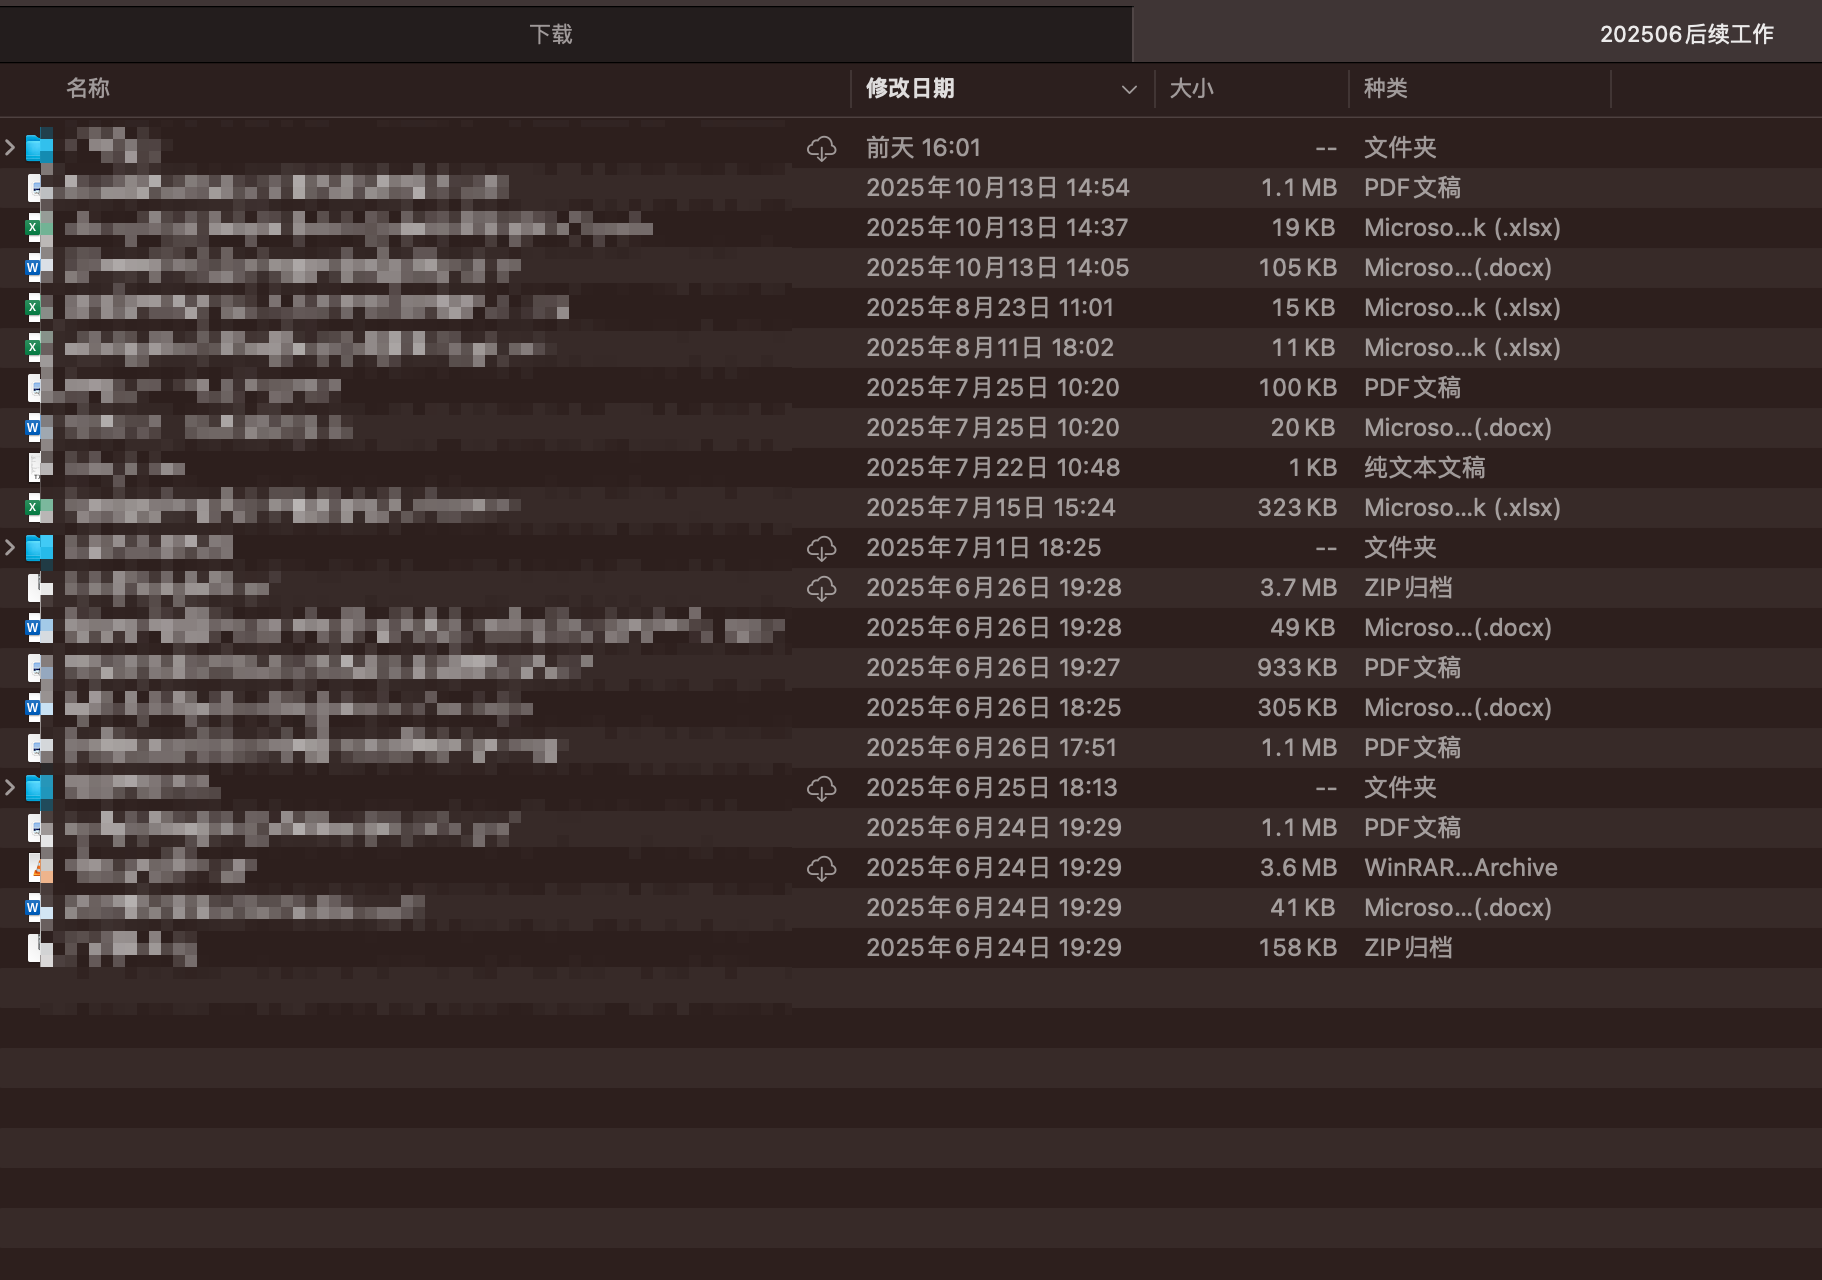Image resolution: width=1822 pixels, height=1280 pixels.
Task: Click the cloud icon for the WinRAR archive
Action: pos(821,868)
